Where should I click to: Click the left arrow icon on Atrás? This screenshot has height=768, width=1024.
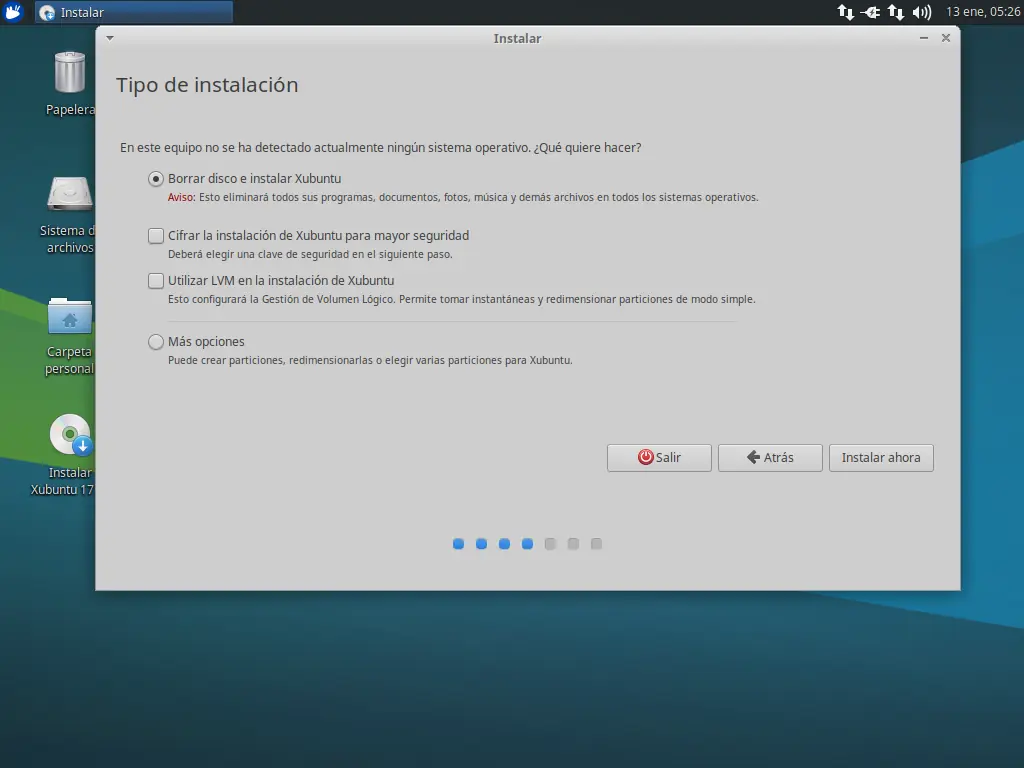point(753,456)
